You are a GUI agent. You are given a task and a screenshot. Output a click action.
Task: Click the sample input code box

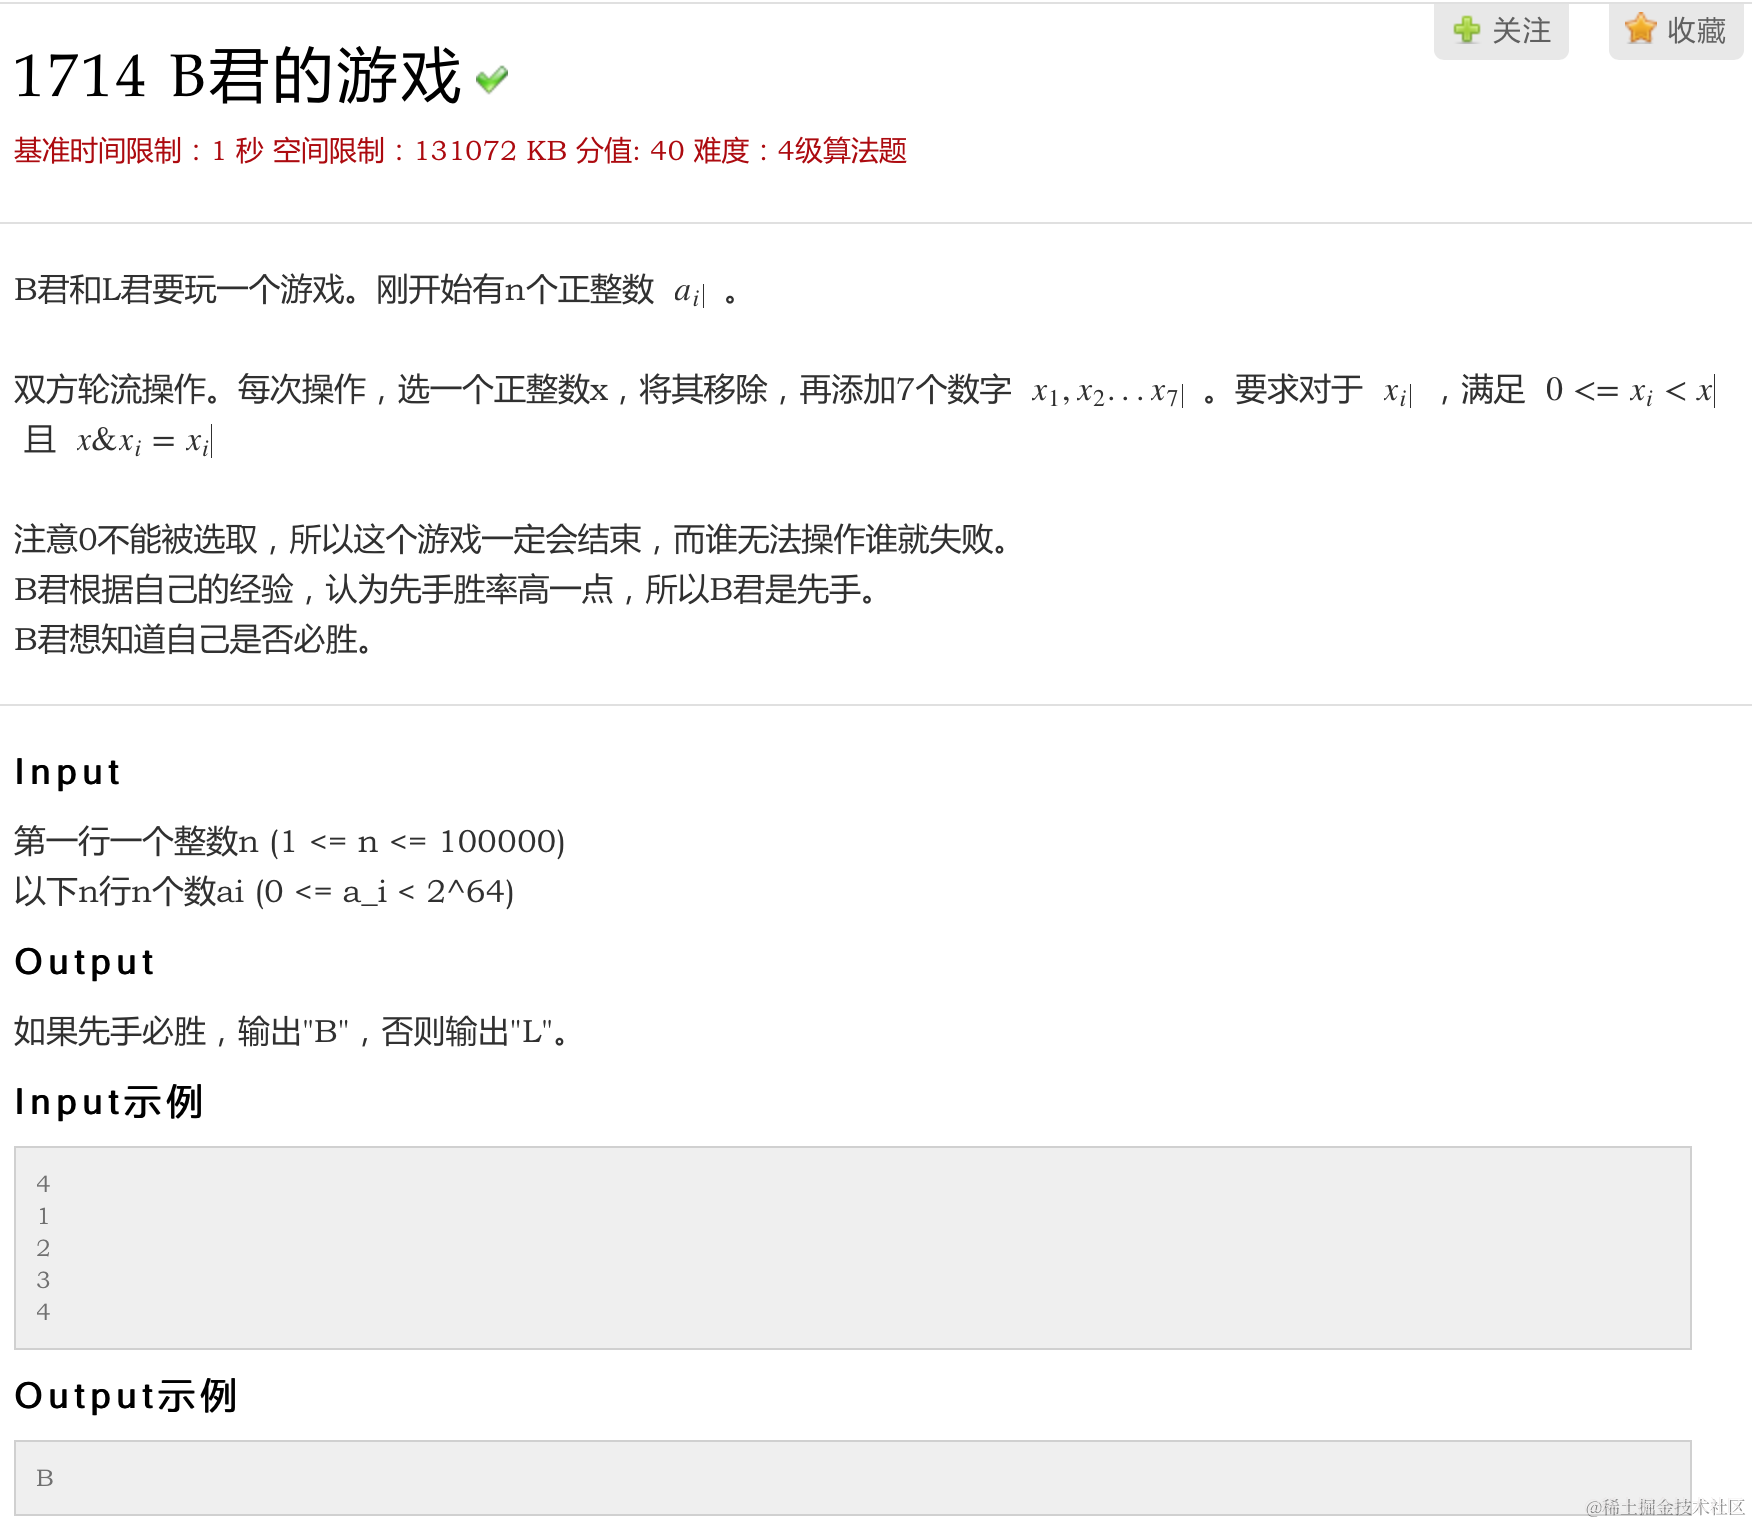click(853, 1248)
